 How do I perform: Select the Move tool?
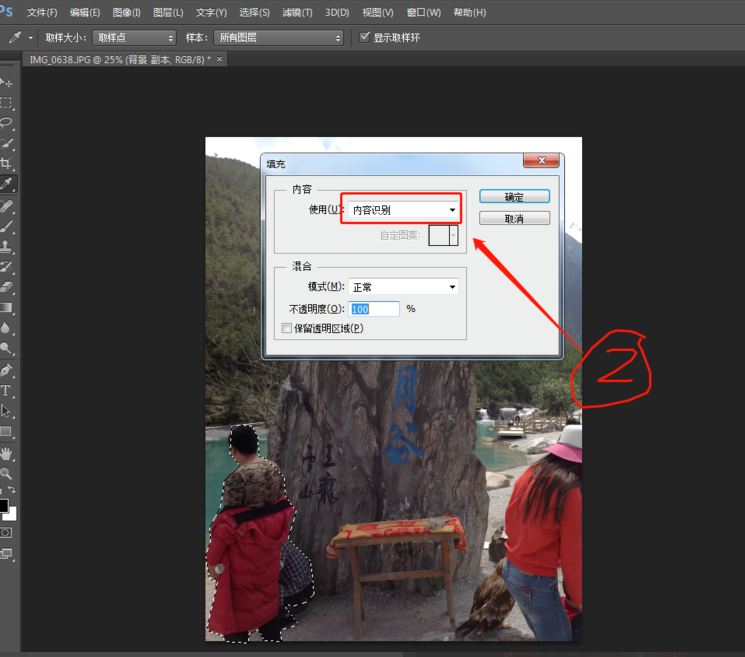6,82
